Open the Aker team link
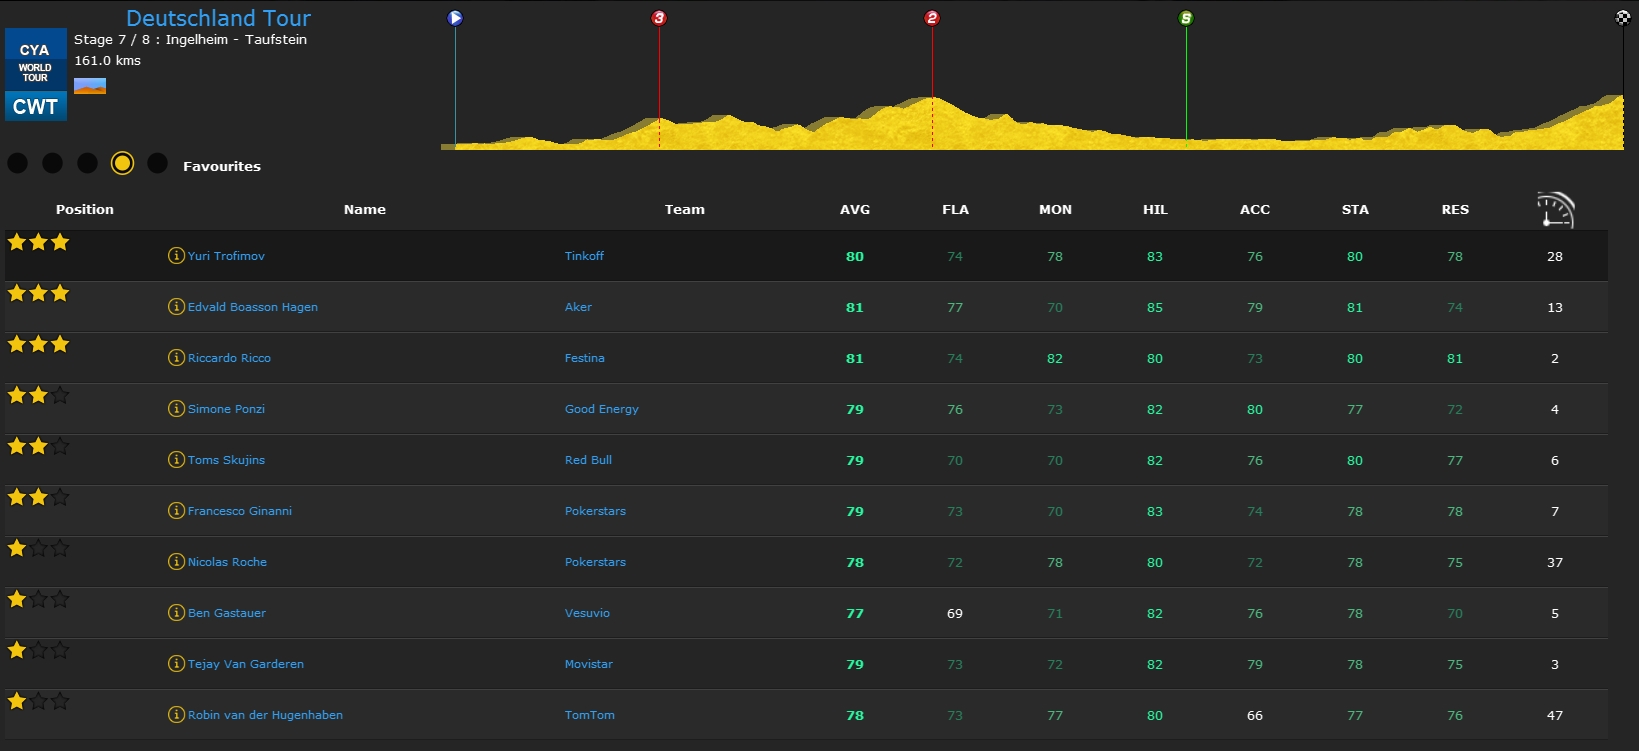Viewport: 1639px width, 751px height. pos(578,307)
